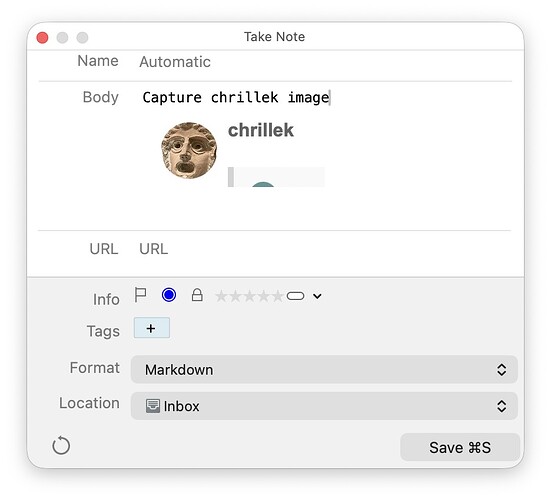Set rating to five stars

[x=277, y=296]
